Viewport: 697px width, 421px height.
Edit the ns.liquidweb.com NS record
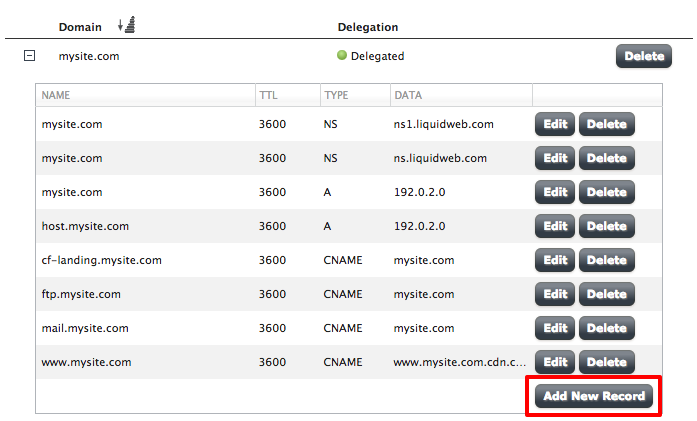pos(555,159)
